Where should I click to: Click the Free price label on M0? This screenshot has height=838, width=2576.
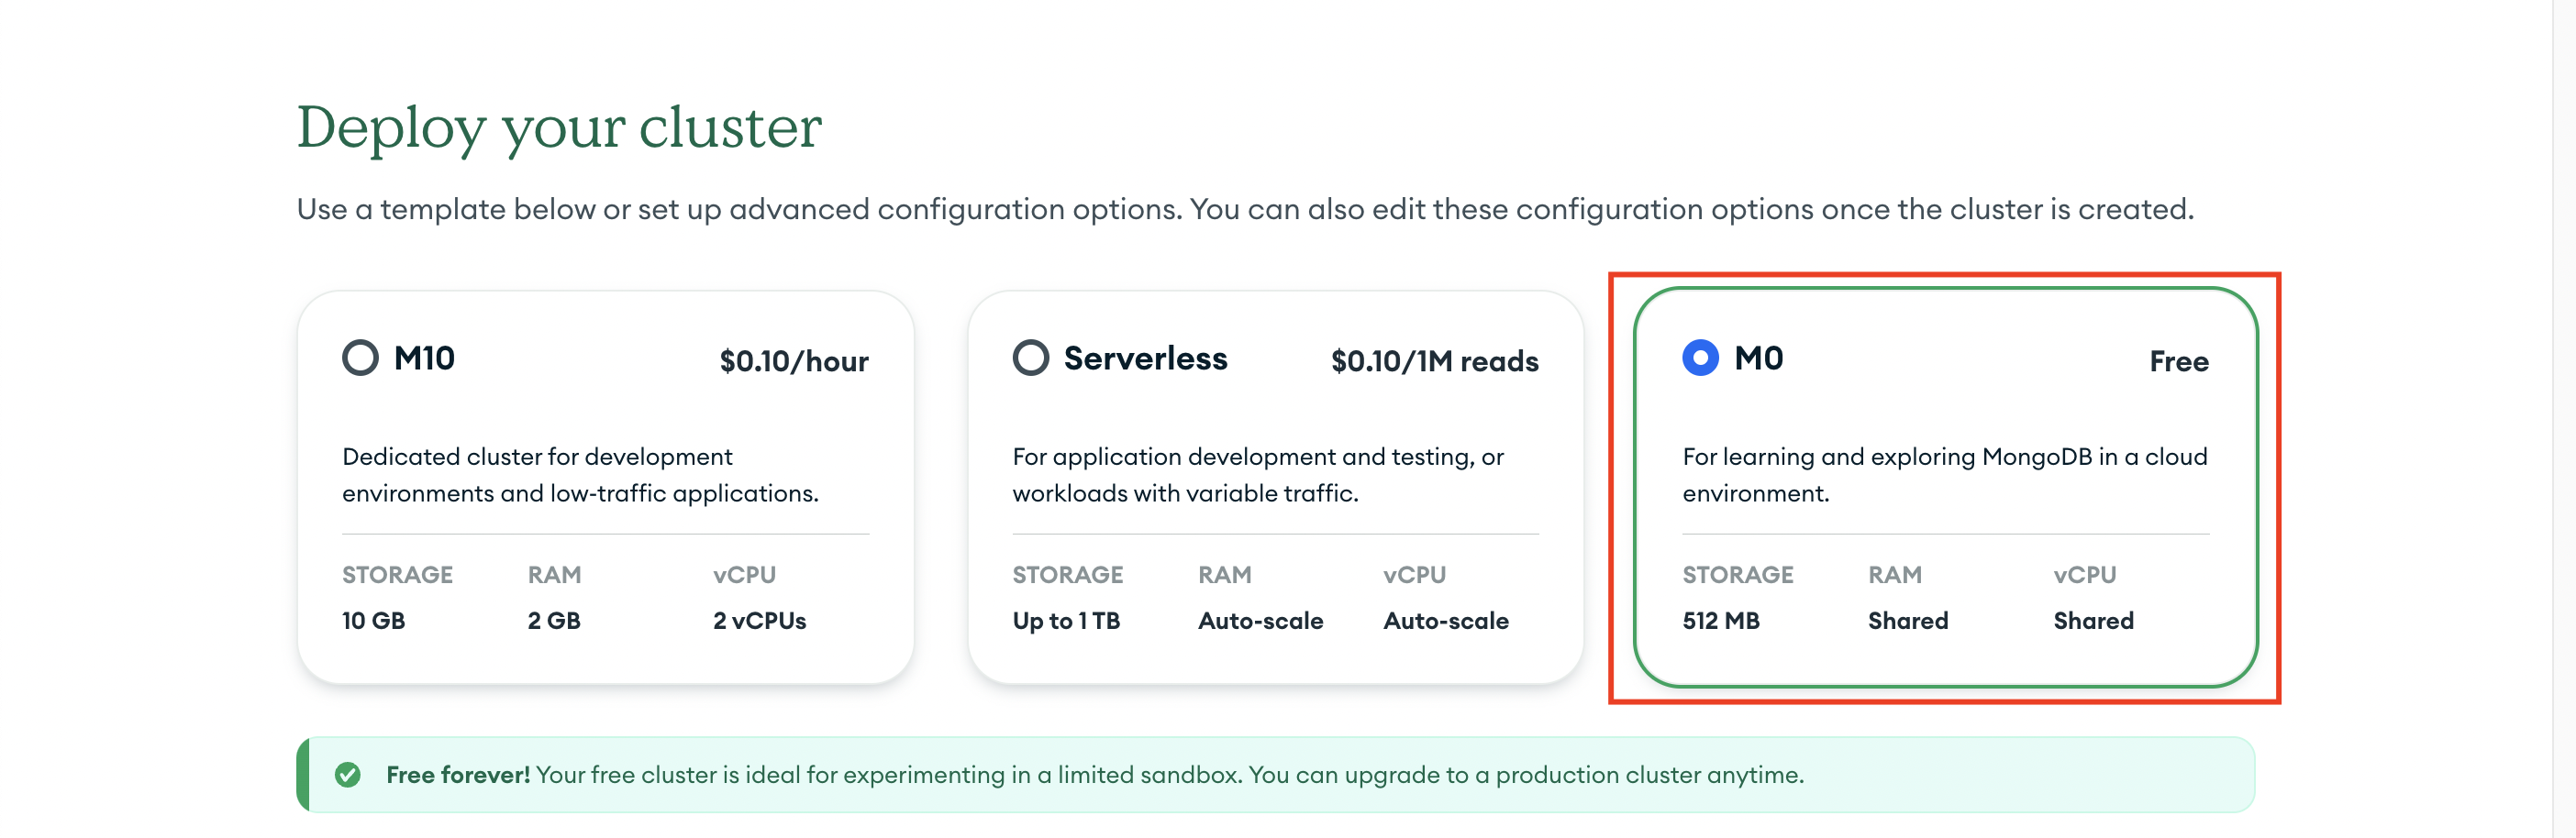tap(2179, 361)
